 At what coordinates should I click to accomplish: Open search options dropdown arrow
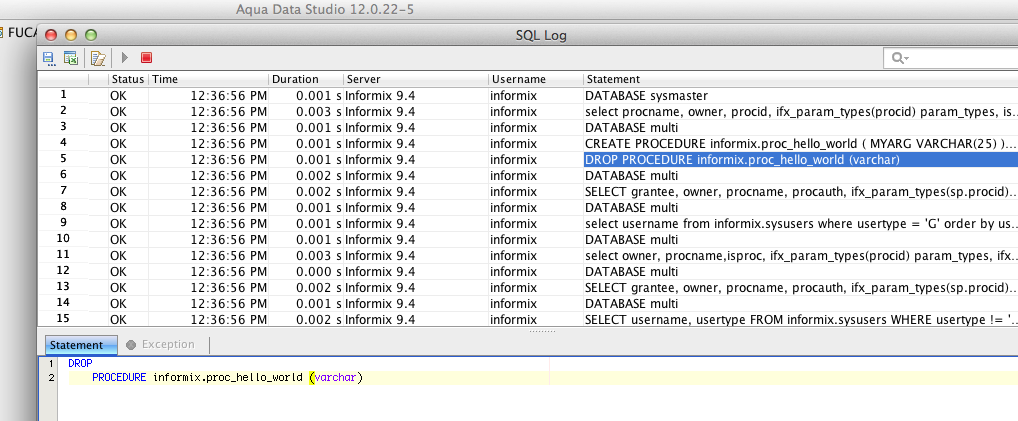[x=906, y=59]
